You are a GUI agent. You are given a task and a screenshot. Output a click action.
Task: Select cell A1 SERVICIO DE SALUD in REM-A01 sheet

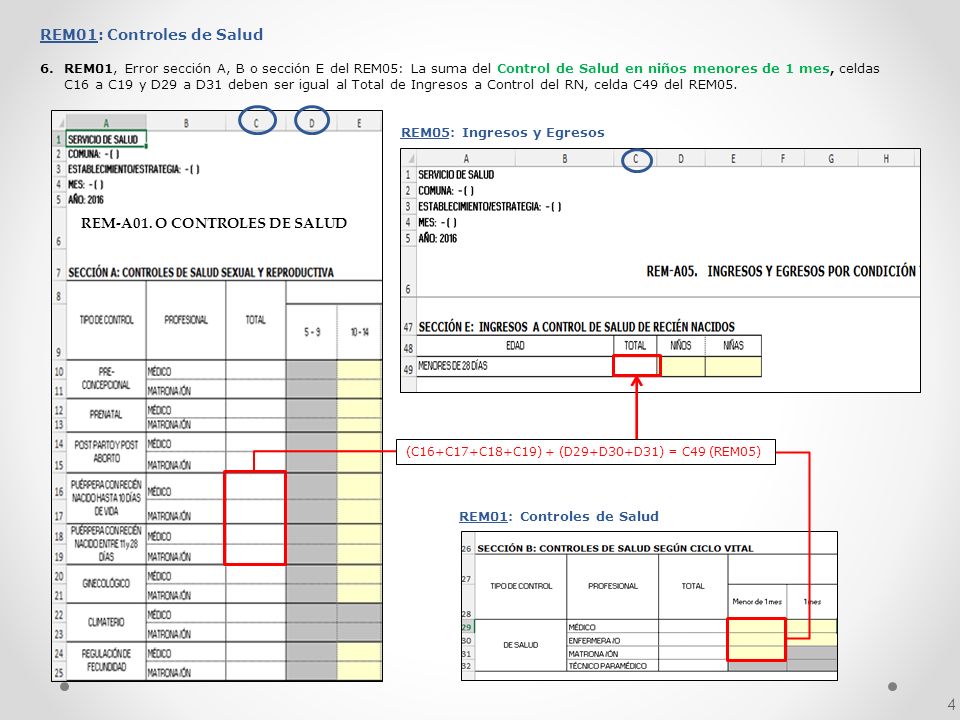(106, 140)
